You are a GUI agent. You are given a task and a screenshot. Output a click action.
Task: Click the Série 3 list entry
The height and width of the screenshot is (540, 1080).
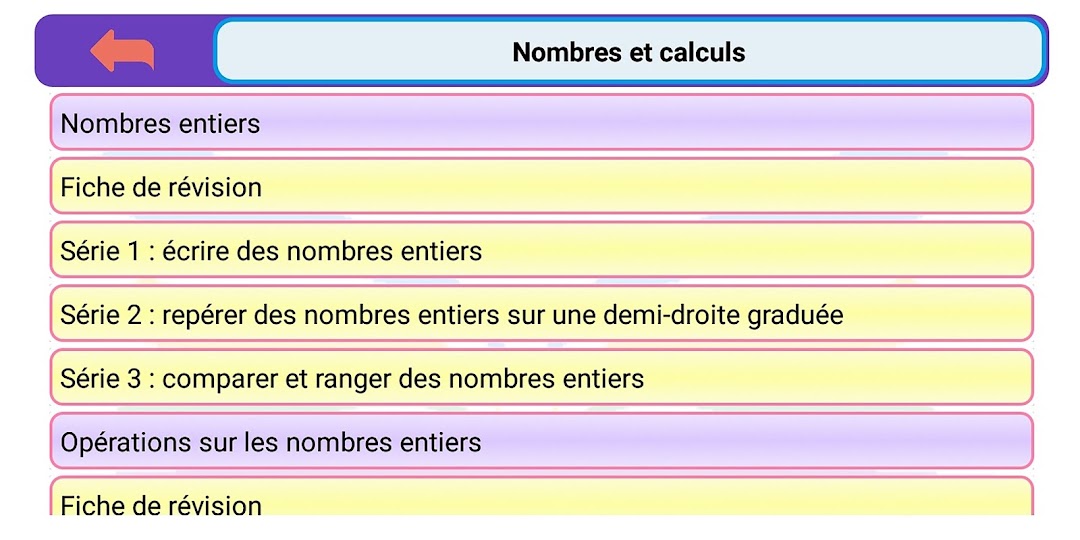[x=541, y=377]
